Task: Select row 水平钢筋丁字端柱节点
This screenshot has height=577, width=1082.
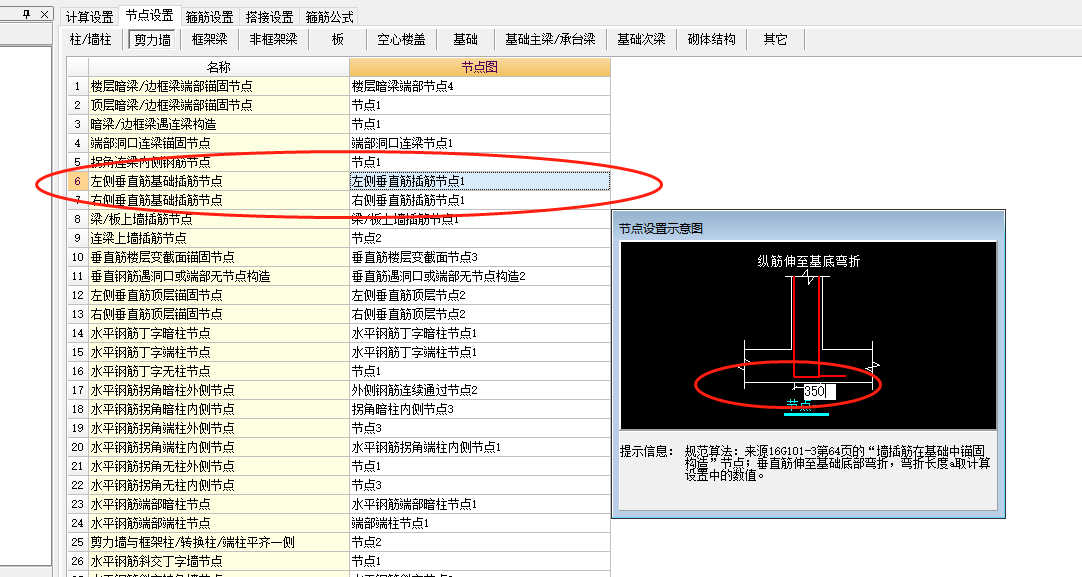Action: 219,352
